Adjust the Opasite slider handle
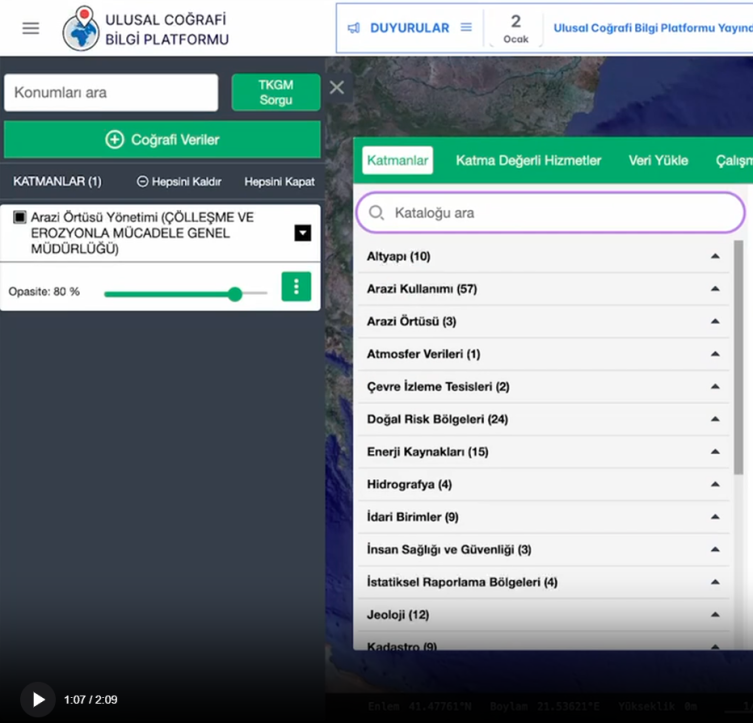 click(235, 294)
